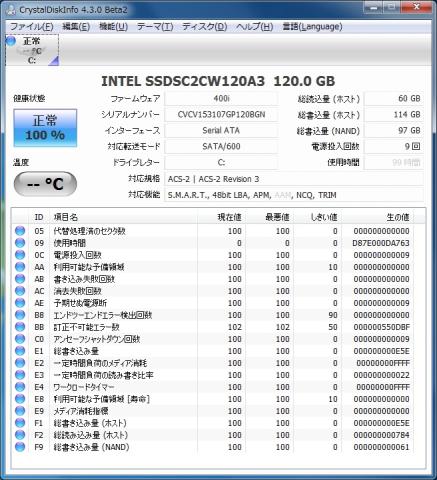The height and width of the screenshot is (480, 437).
Task: Close the CrystalDiskInfo window
Action: click(x=417, y=7)
